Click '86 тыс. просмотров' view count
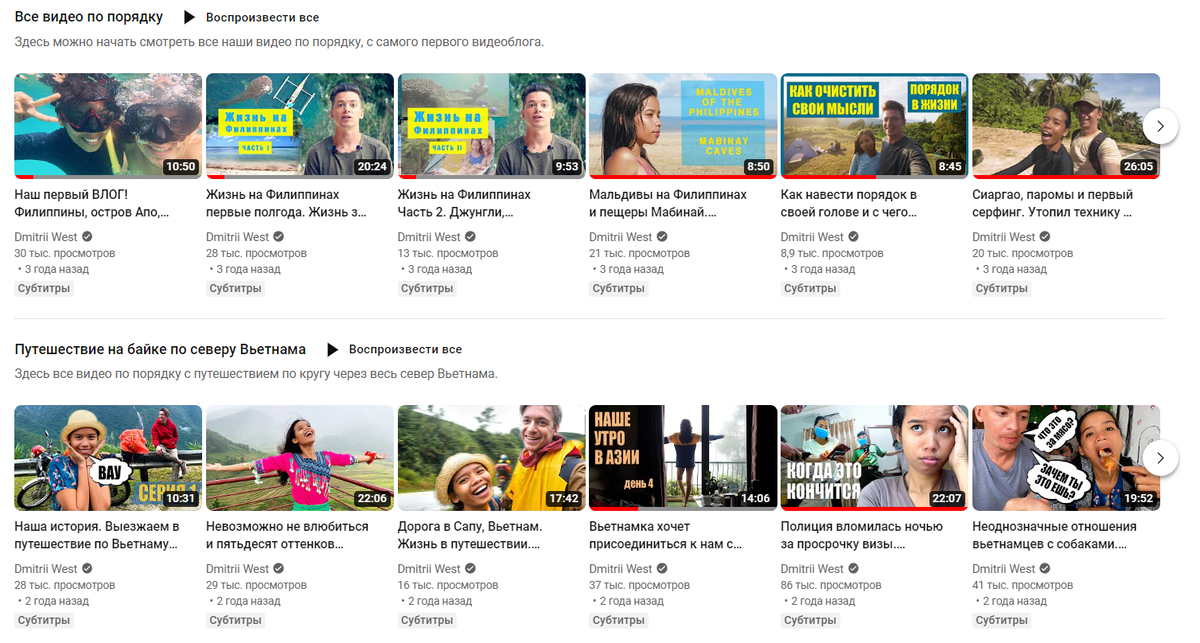1200x643 pixels. click(x=831, y=585)
